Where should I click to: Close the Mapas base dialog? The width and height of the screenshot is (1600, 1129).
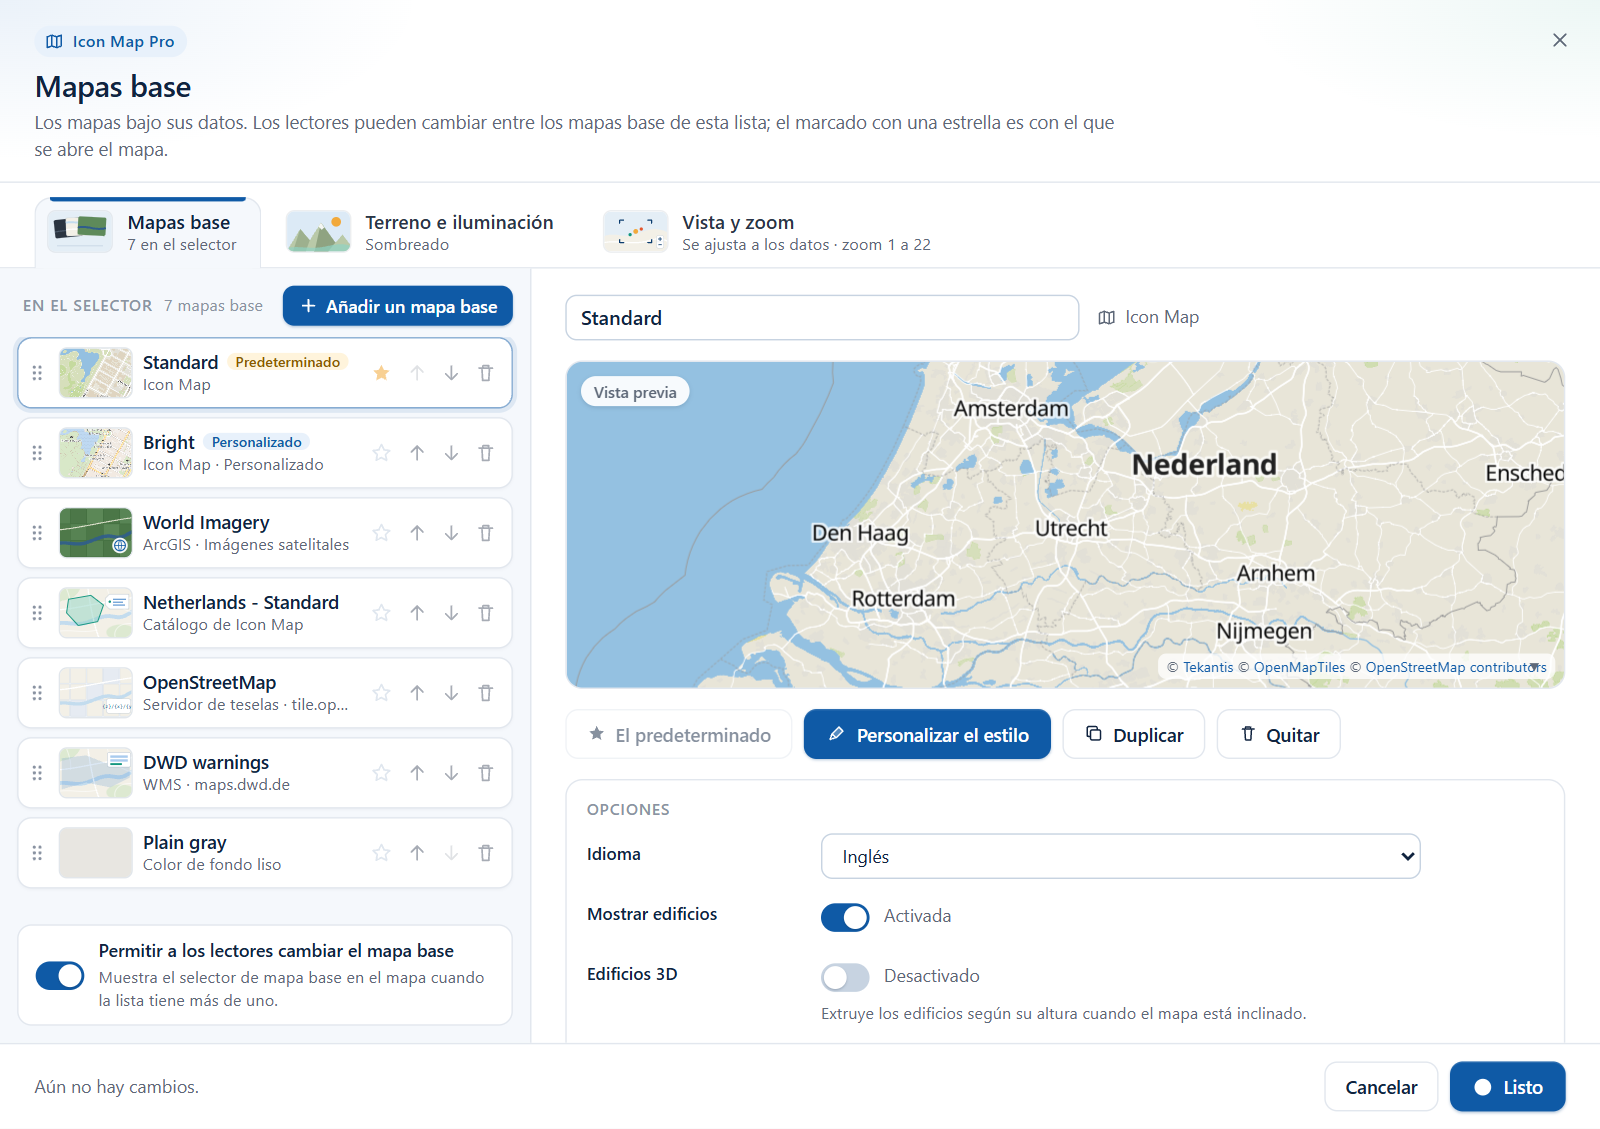click(1560, 40)
